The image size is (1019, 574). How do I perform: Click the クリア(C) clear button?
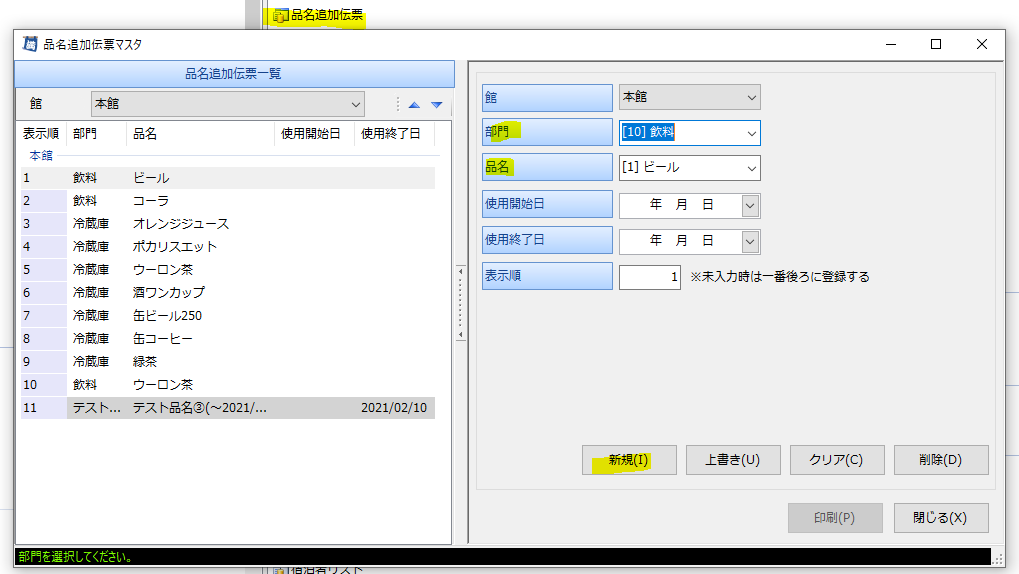pyautogui.click(x=835, y=460)
